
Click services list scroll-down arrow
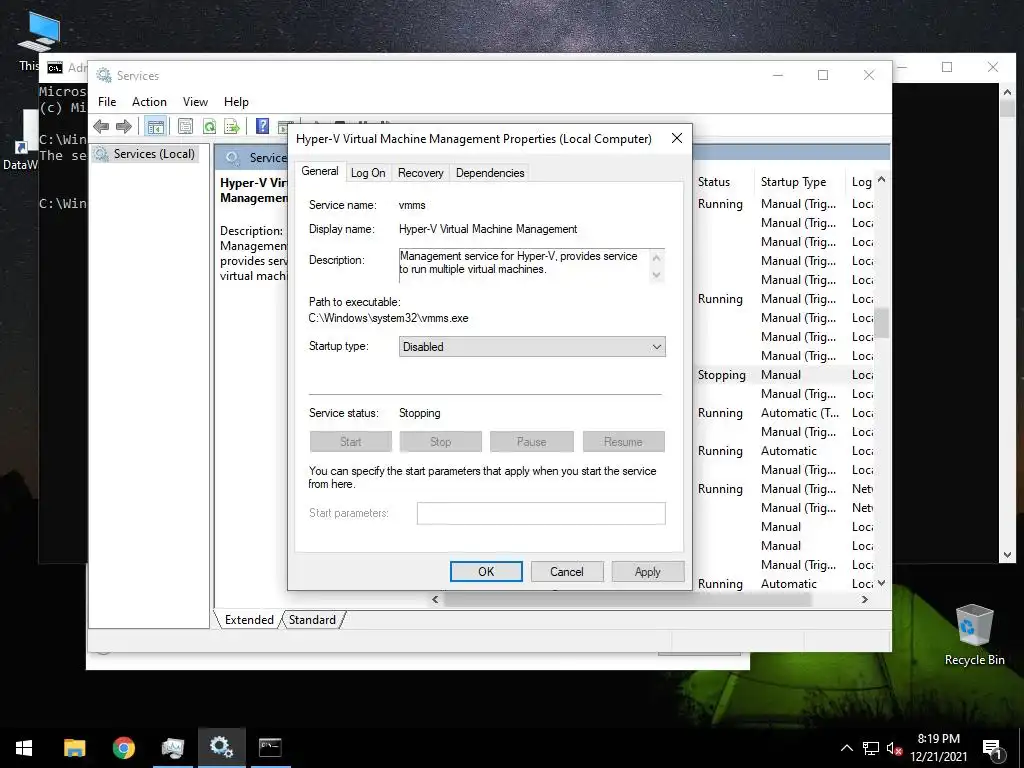882,583
